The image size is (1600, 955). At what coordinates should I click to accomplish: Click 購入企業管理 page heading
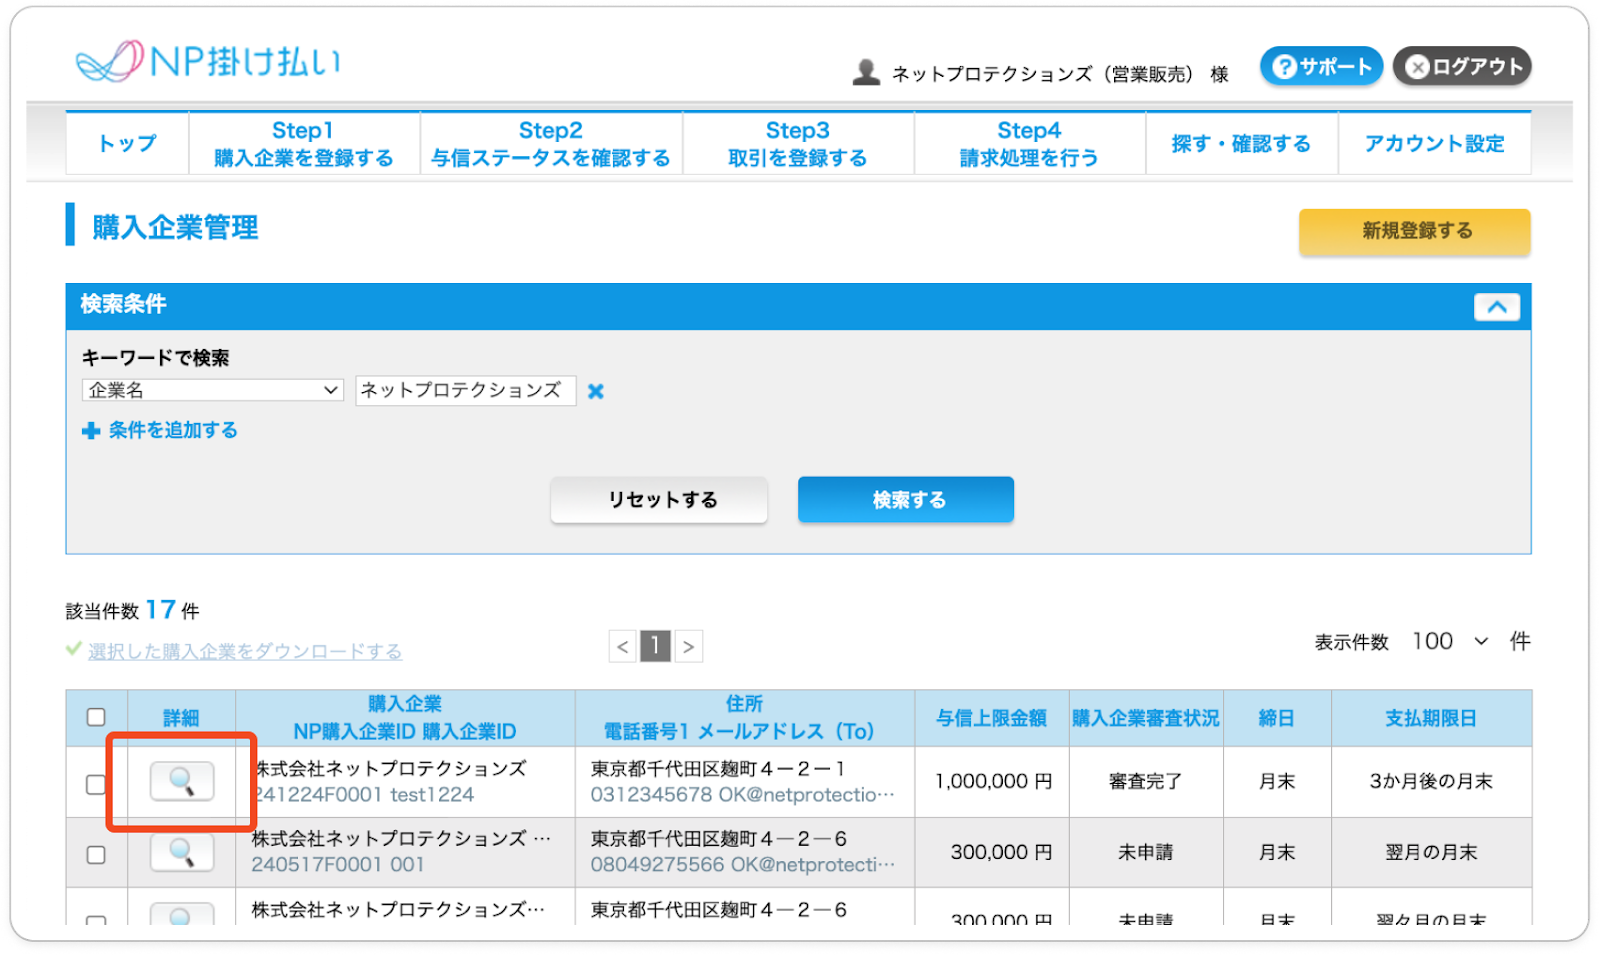click(175, 228)
